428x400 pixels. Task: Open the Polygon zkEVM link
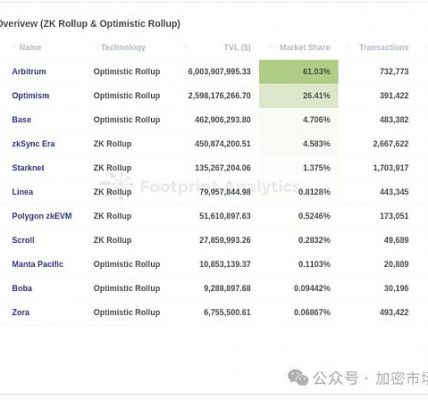pyautogui.click(x=42, y=216)
